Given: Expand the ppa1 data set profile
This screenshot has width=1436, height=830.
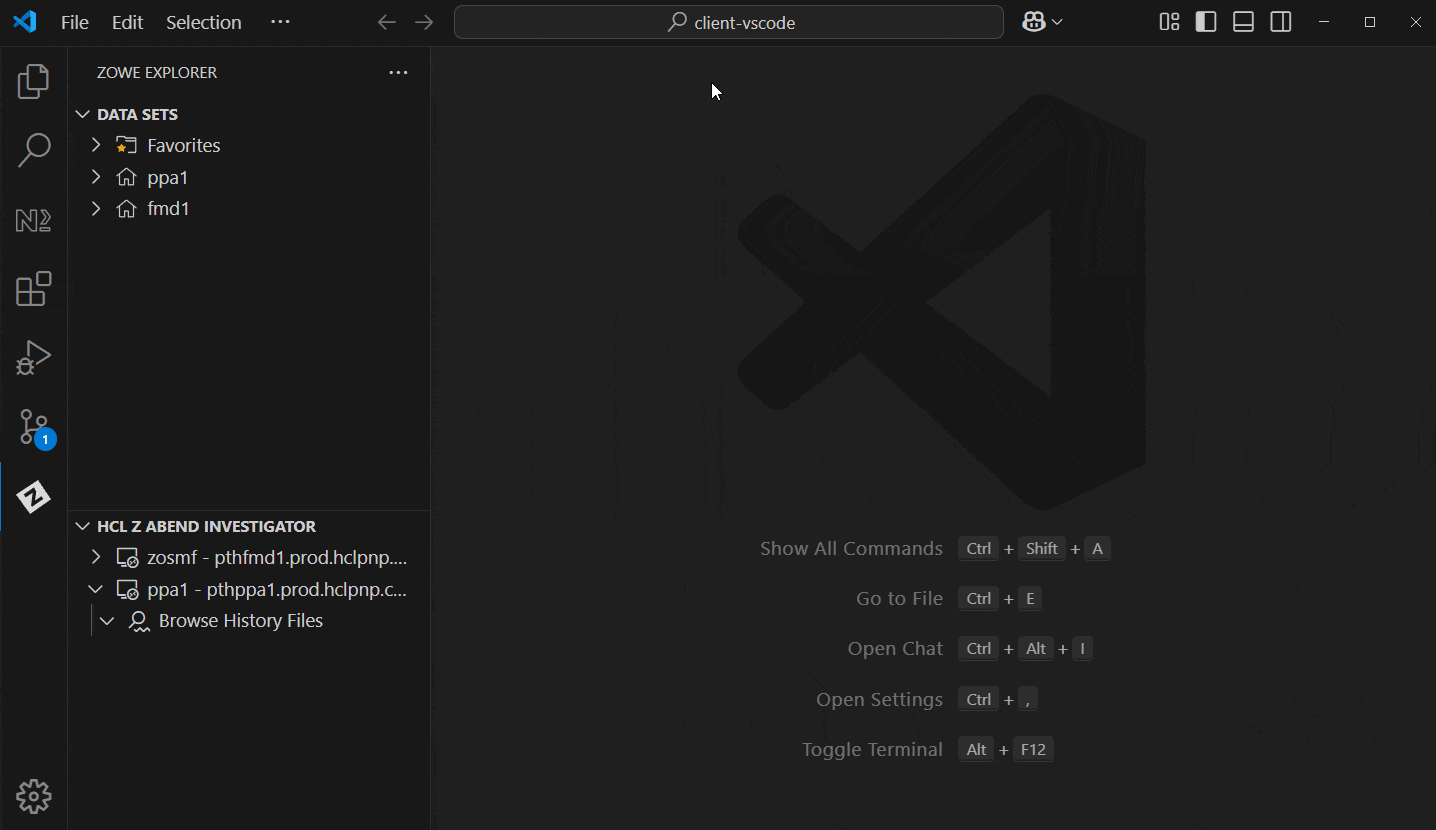Looking at the screenshot, I should (96, 177).
